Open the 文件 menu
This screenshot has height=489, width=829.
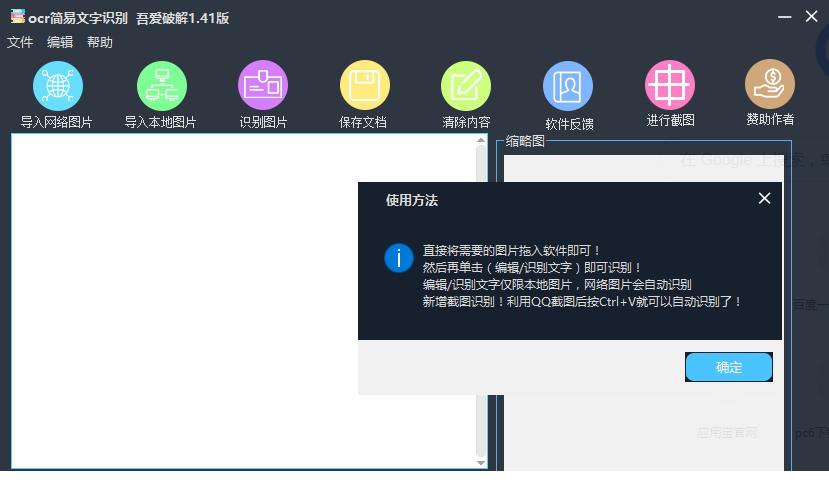(20, 42)
